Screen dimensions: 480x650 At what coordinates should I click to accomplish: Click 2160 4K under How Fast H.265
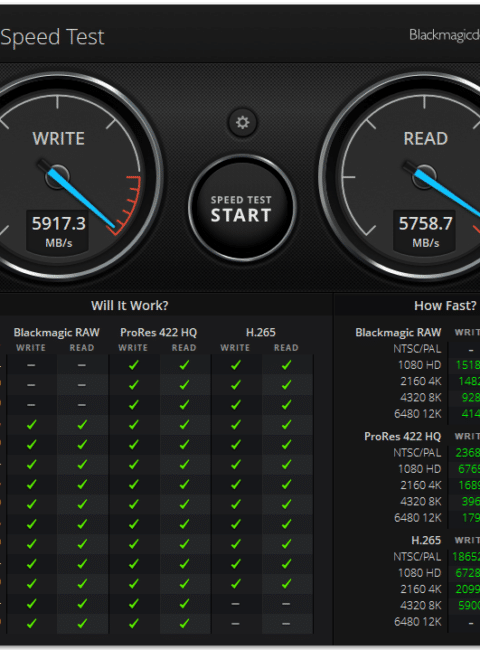[421, 589]
